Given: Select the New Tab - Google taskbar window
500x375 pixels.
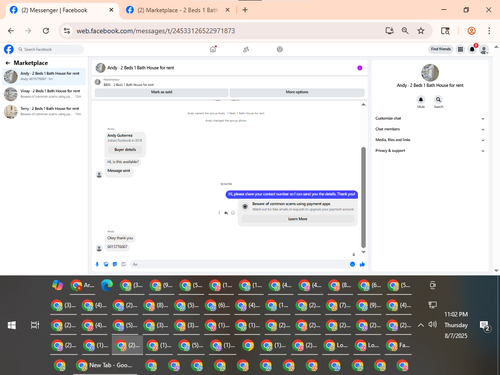Looking at the screenshot, I should 104,366.
